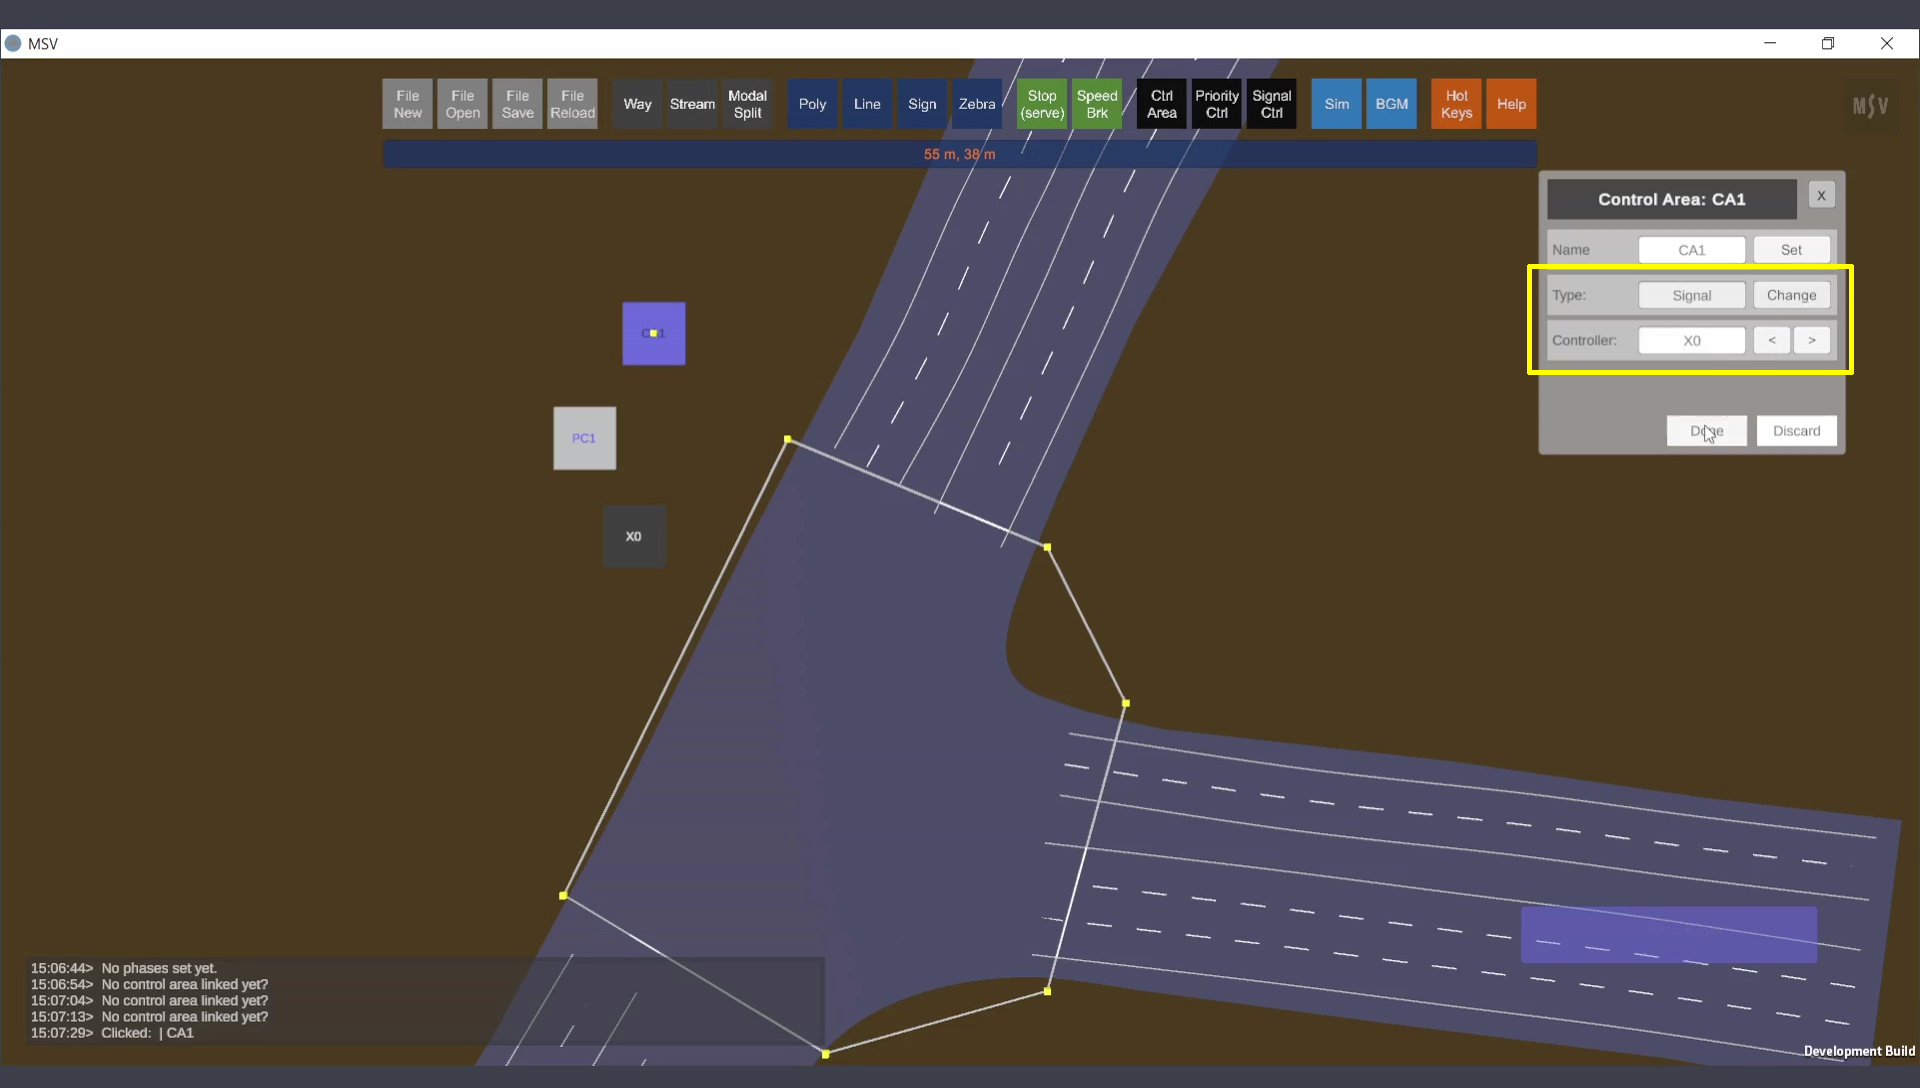This screenshot has width=1920, height=1088.
Task: Discard control area changes
Action: point(1796,431)
